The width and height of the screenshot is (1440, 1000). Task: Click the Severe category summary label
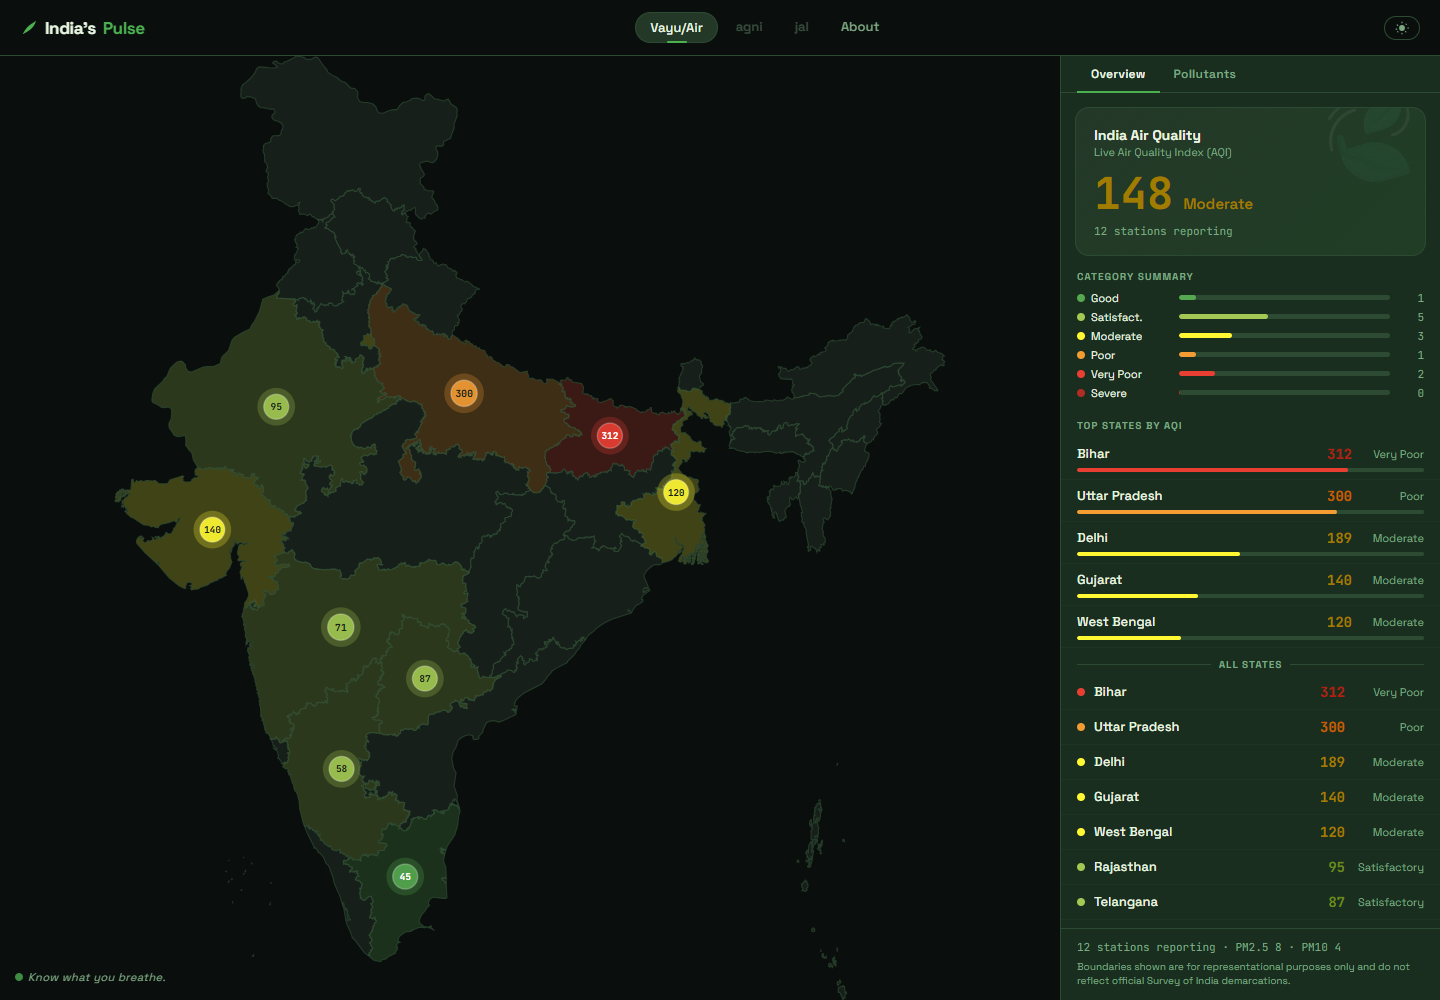(1109, 393)
